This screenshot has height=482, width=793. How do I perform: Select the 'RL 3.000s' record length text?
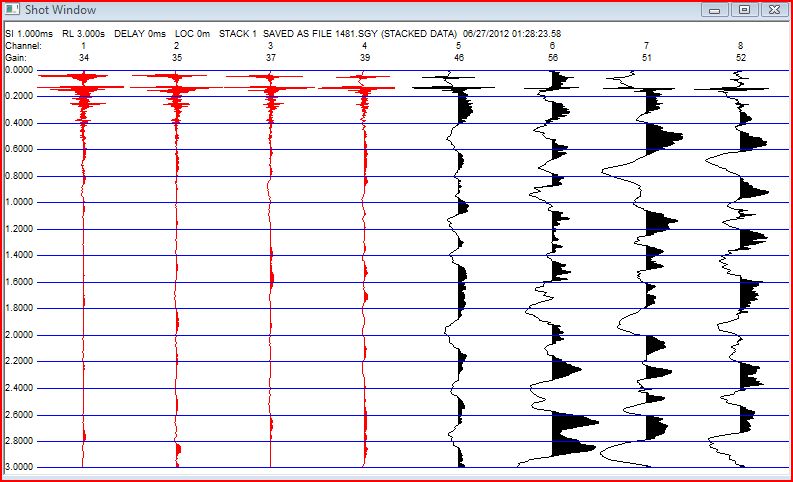coord(83,34)
